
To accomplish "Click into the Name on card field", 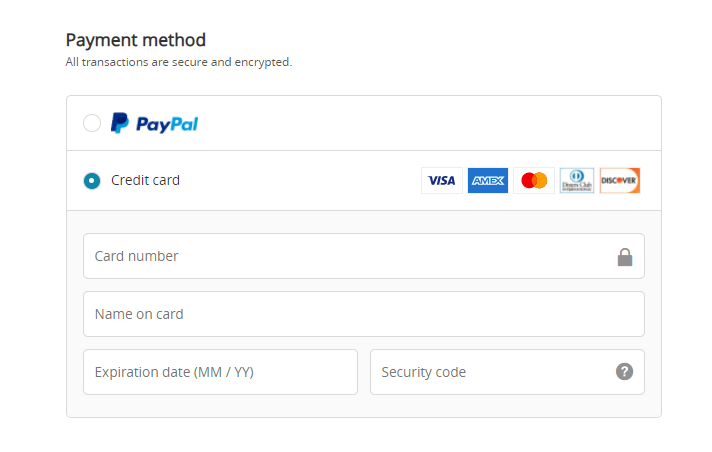I will click(x=363, y=314).
